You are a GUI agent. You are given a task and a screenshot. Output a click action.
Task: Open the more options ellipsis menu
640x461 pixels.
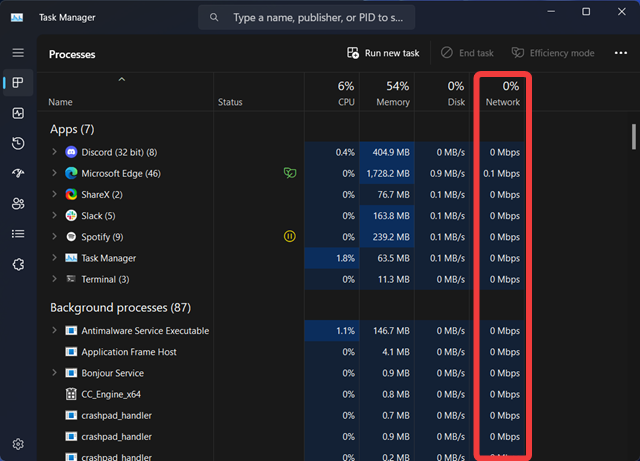621,53
